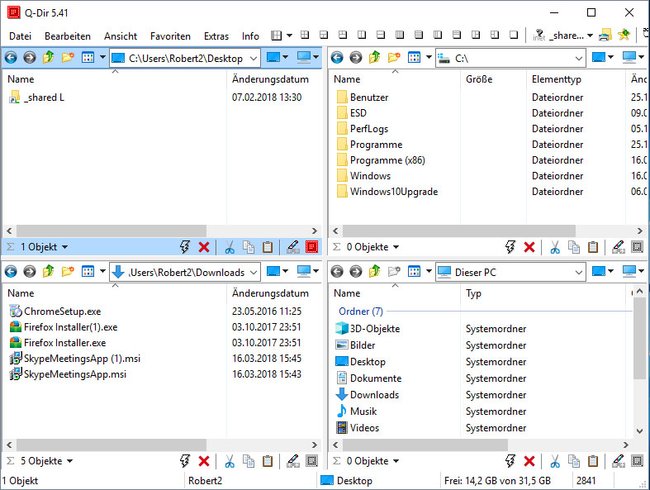Sort by Größe column in C:\ pane
The width and height of the screenshot is (650, 490).
(x=479, y=79)
